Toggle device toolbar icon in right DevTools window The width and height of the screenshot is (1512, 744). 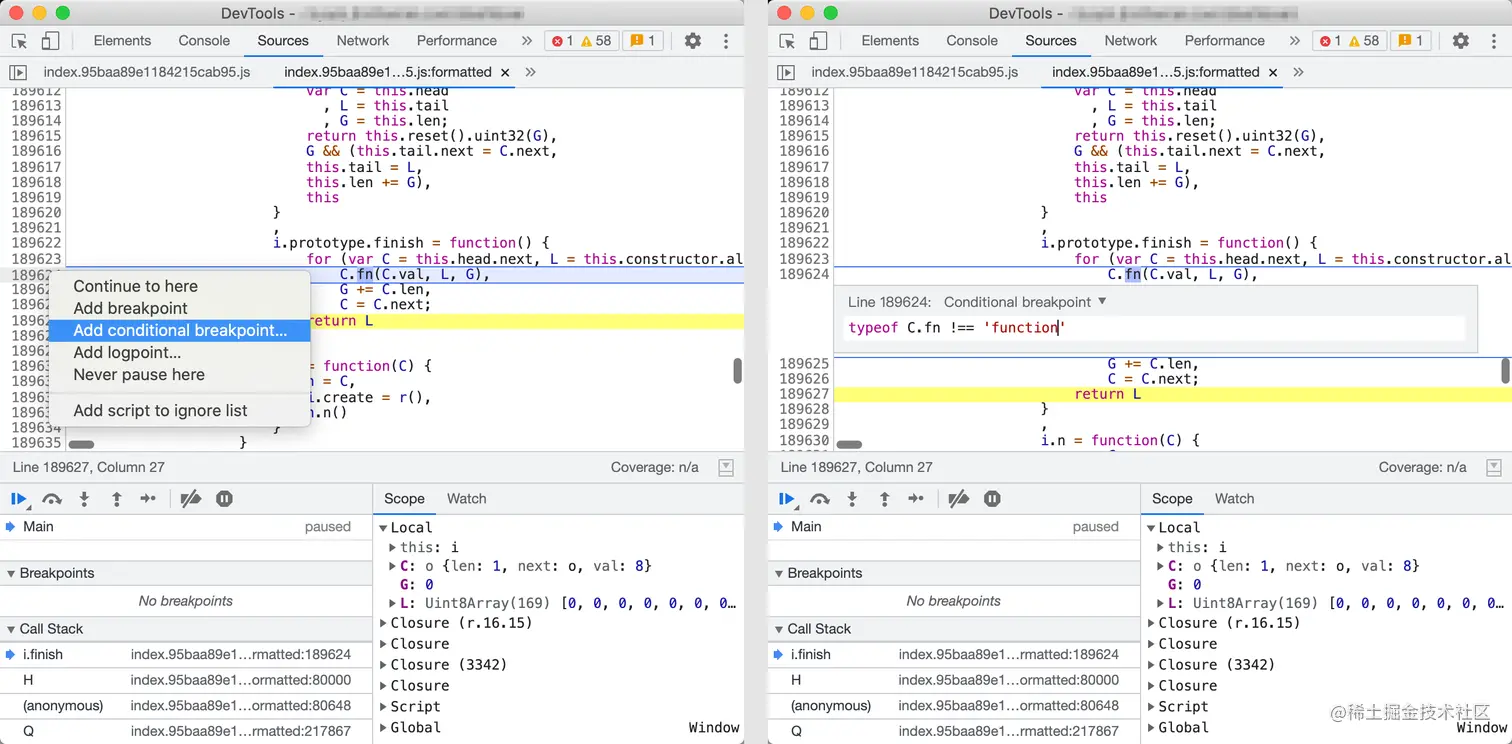(x=818, y=41)
